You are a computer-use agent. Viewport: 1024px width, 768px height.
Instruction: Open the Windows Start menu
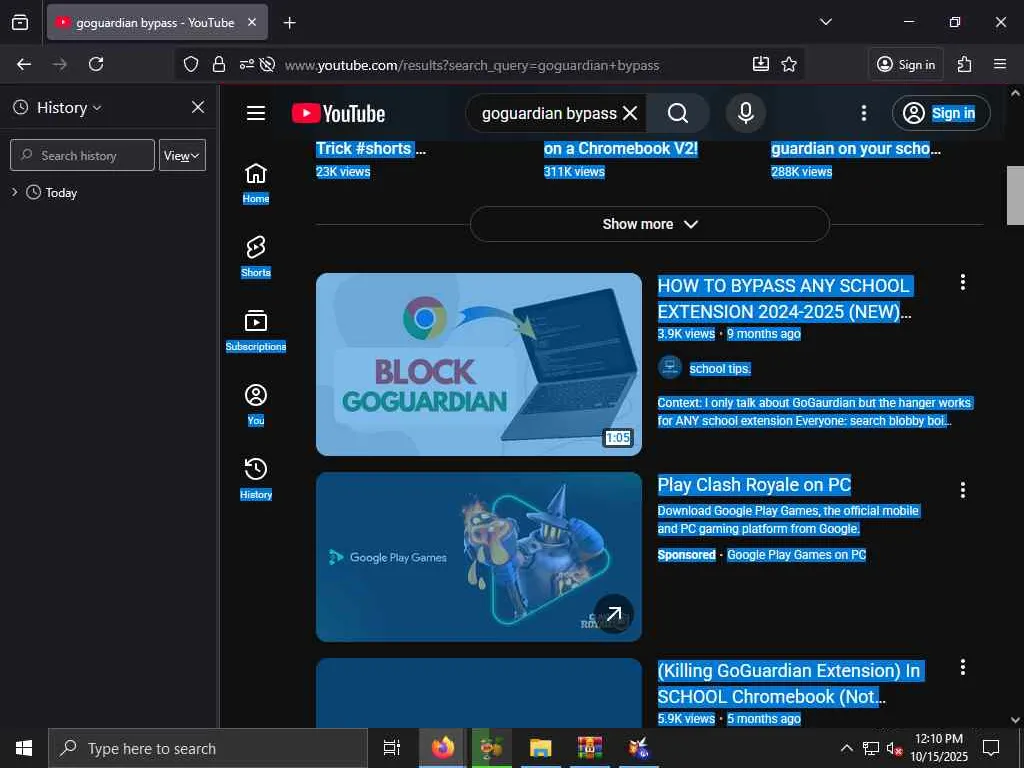point(24,748)
